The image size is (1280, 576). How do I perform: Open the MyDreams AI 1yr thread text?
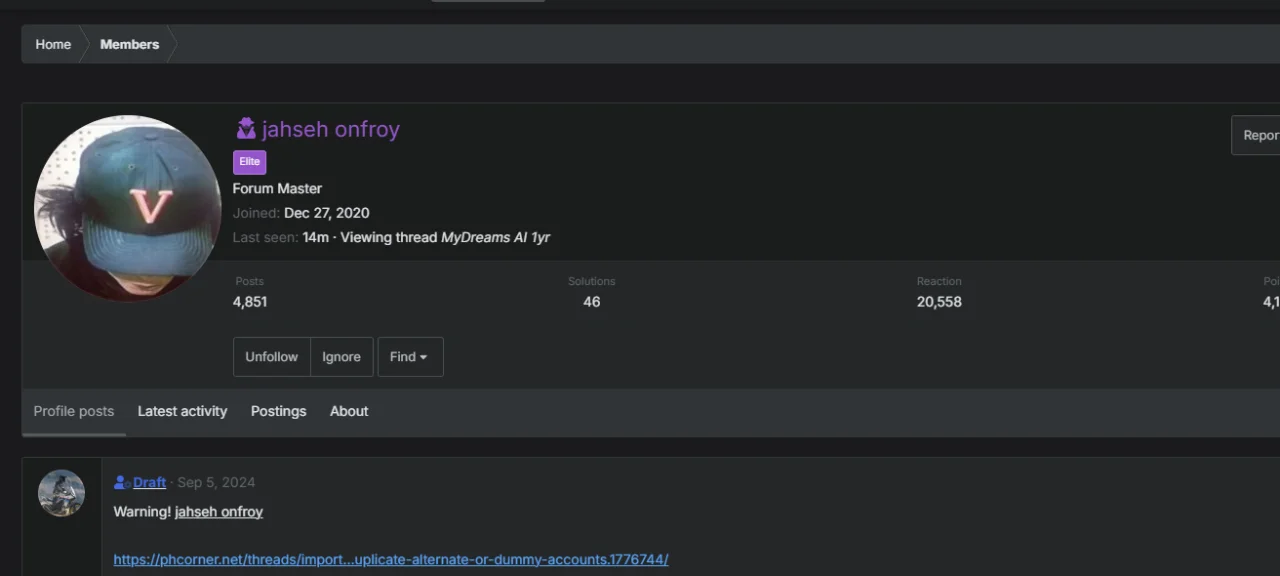(x=496, y=238)
